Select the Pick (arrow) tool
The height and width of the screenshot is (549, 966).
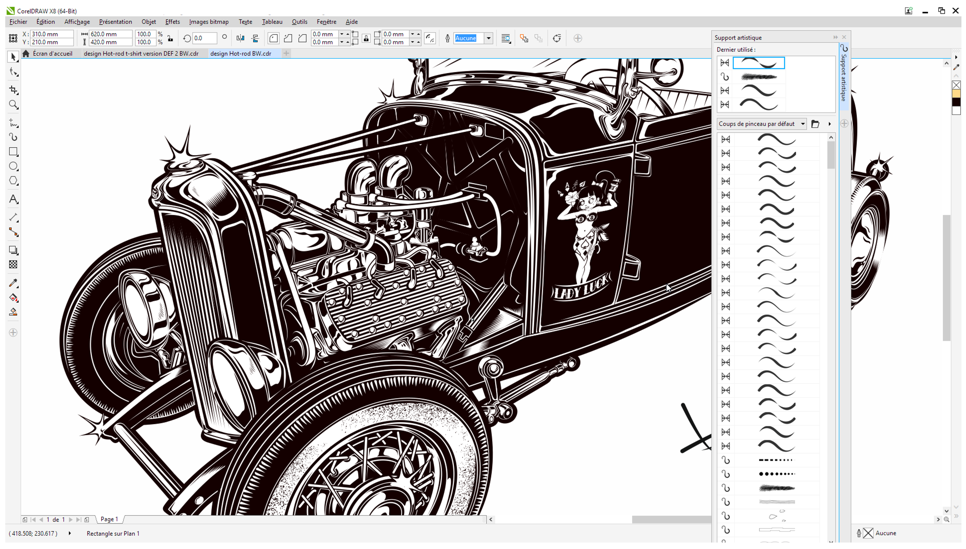(14, 57)
